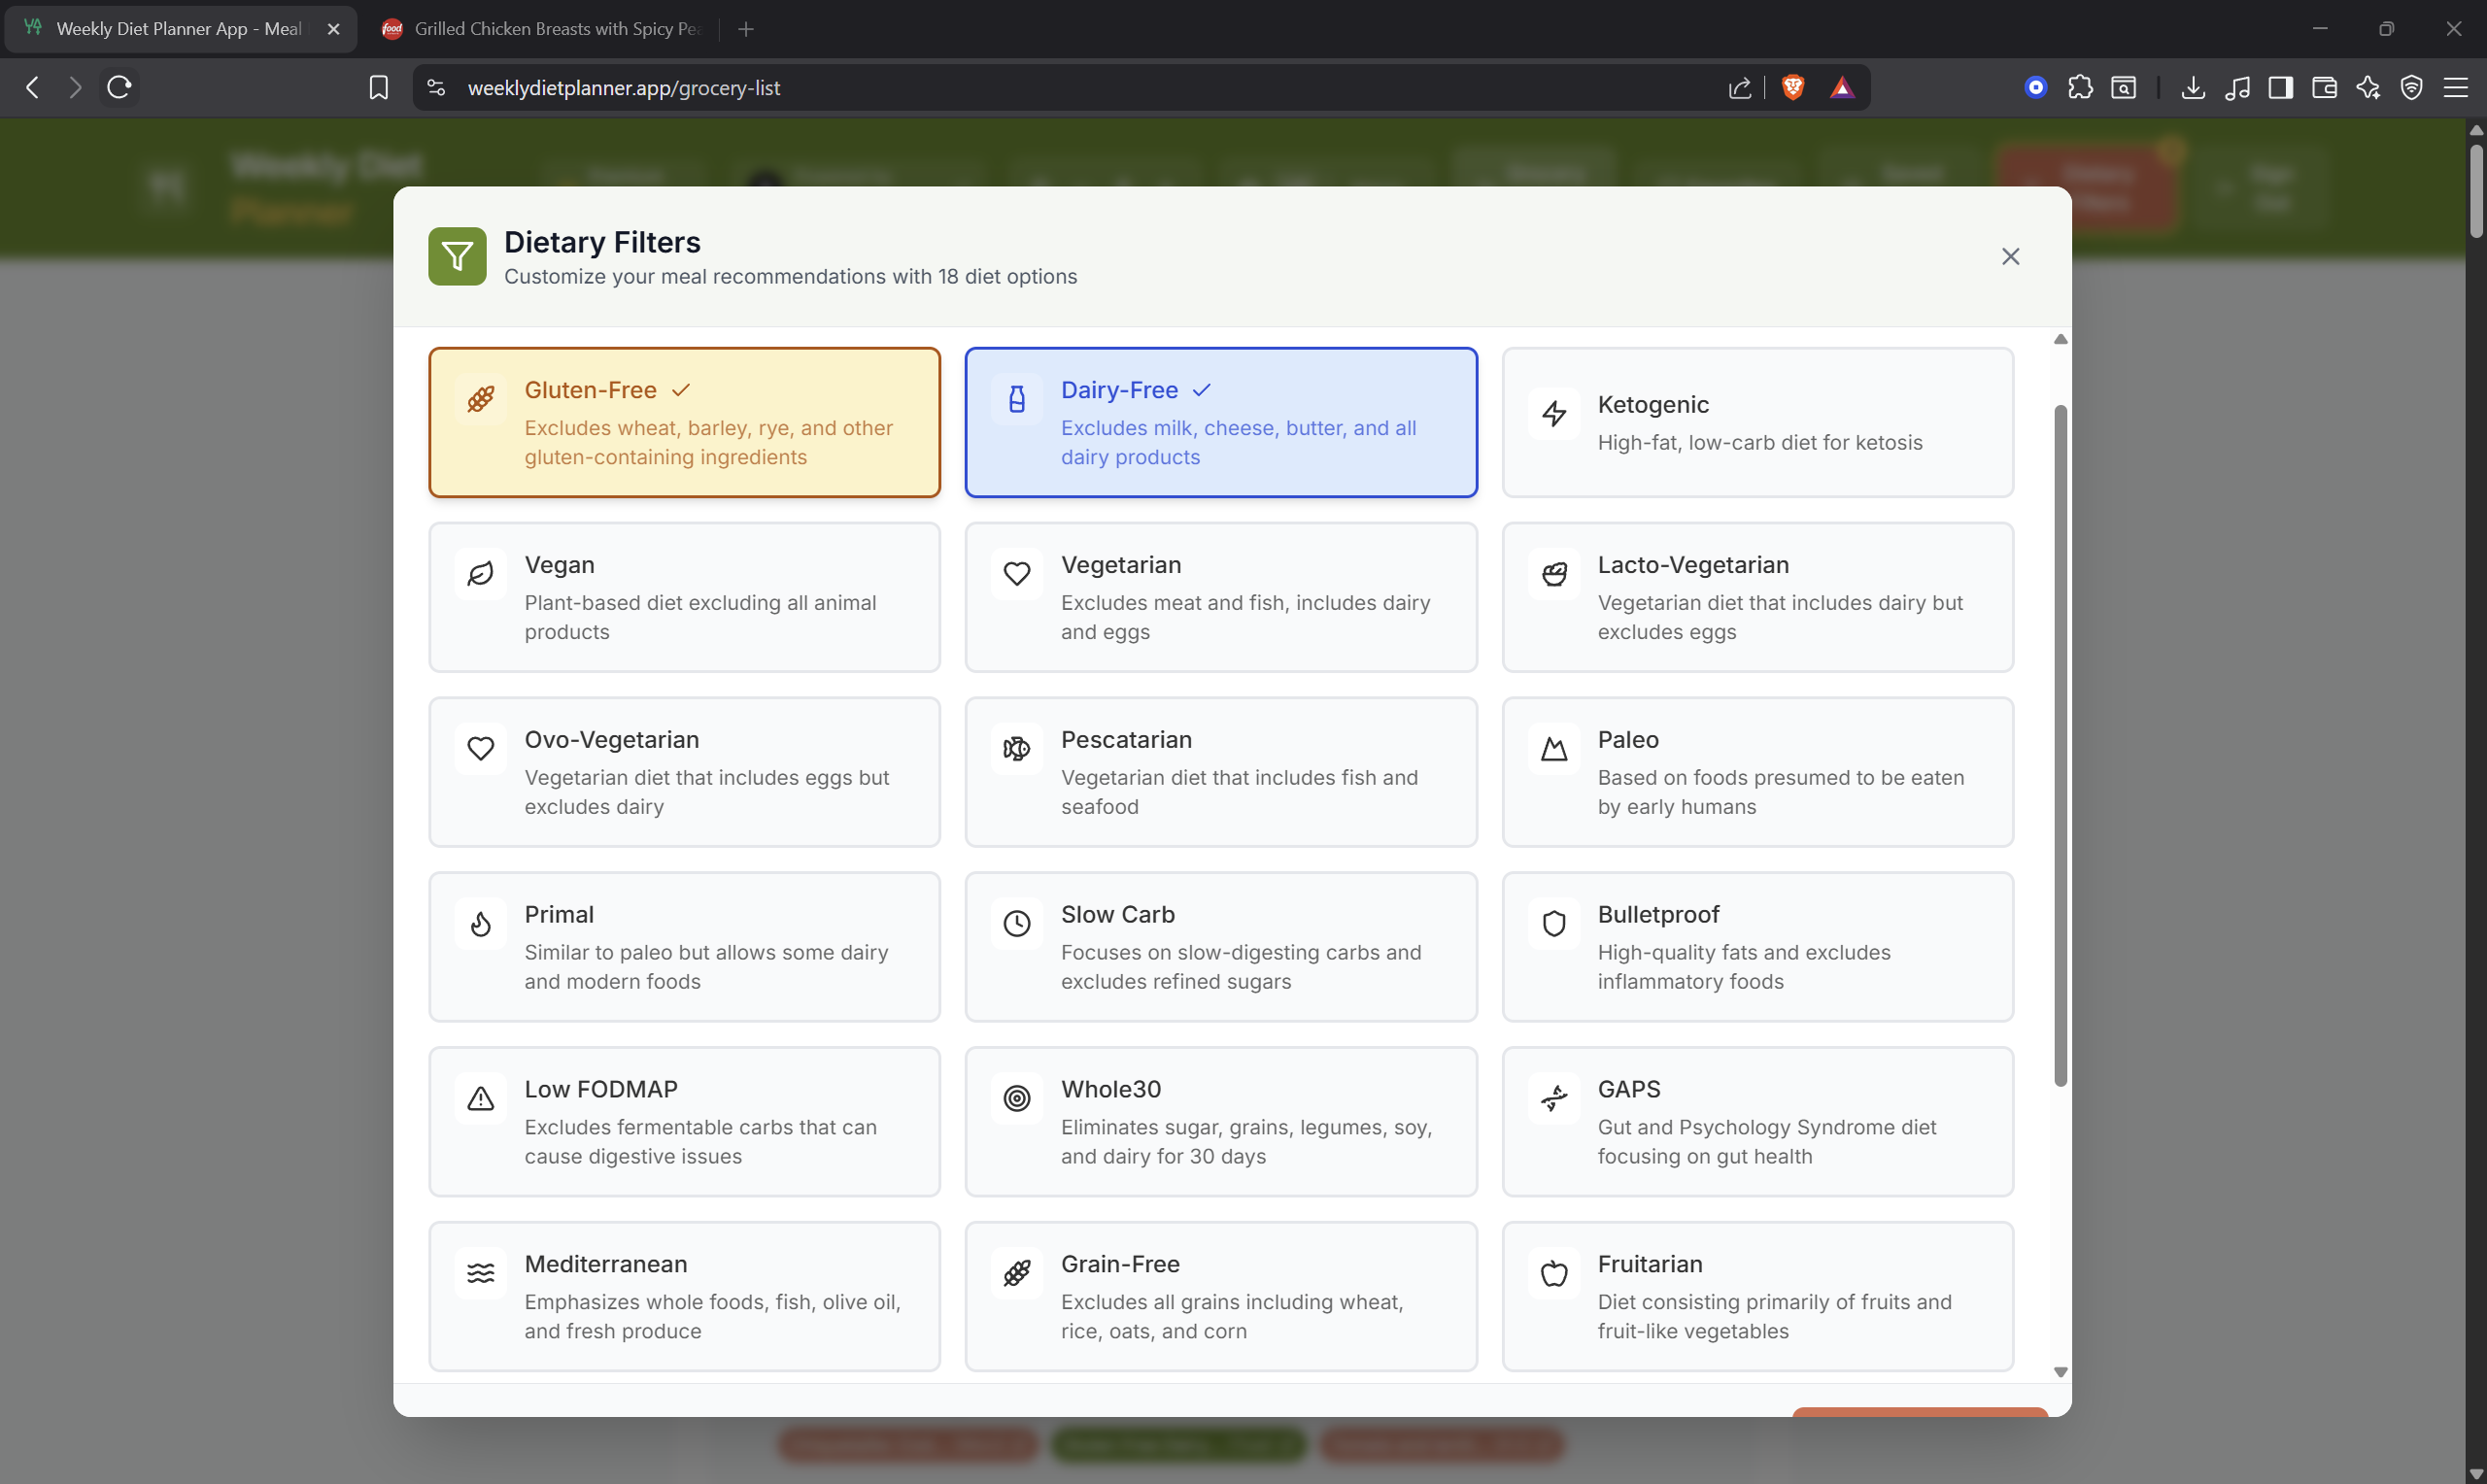Open browser downloads icon

point(2193,88)
